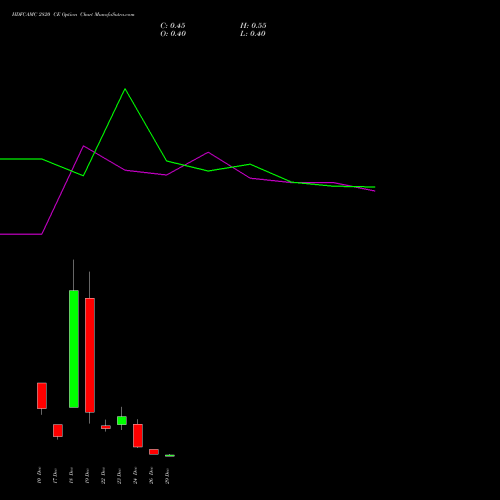Click the green candle above 23 Dec
The image size is (500, 500).
122,420
